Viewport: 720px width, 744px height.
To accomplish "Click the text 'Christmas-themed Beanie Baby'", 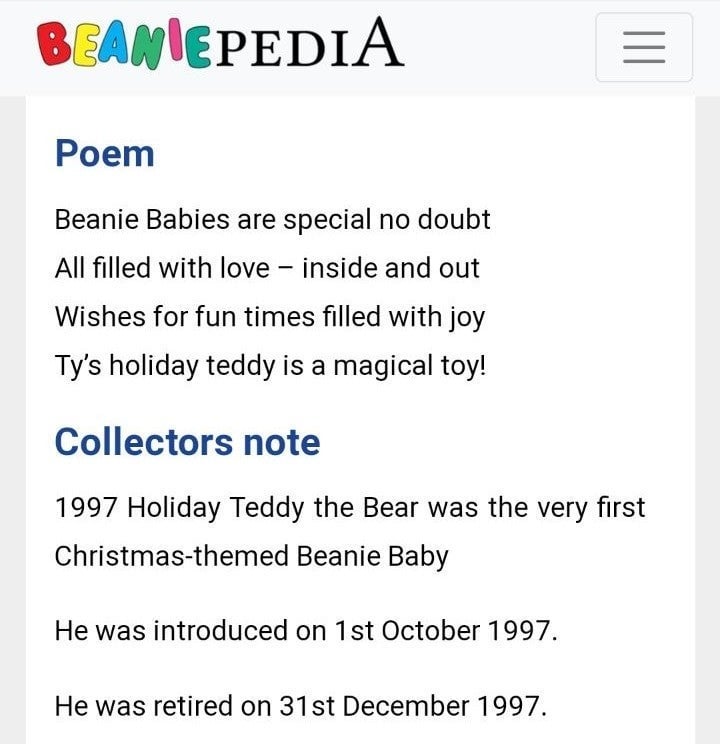I will 252,557.
